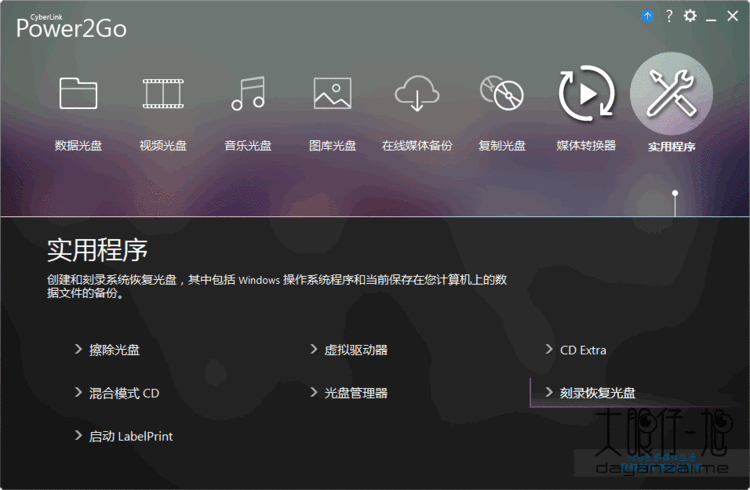Click the Online Media Backup cloud icon
750x490 pixels.
[x=417, y=93]
